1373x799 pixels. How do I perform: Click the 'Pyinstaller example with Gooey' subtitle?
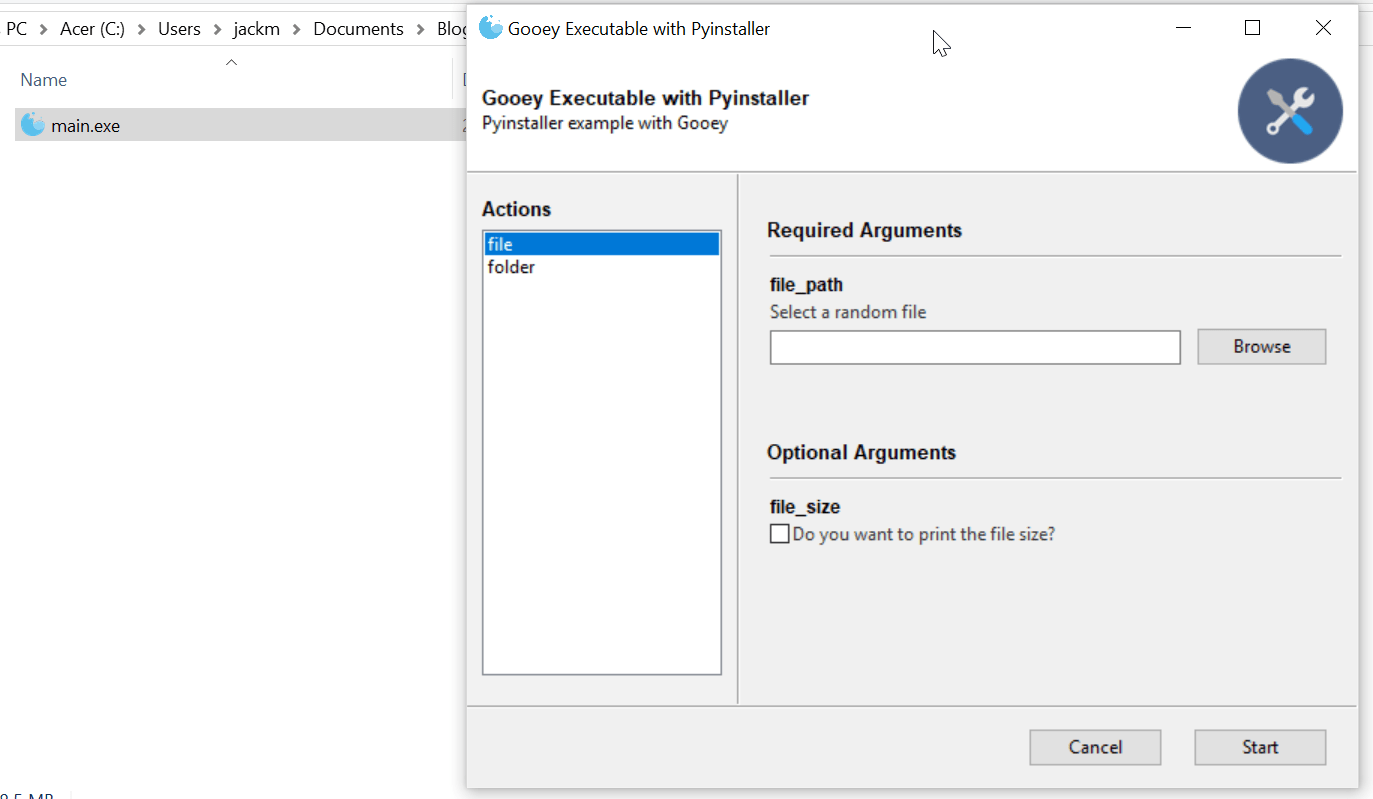[x=605, y=124]
